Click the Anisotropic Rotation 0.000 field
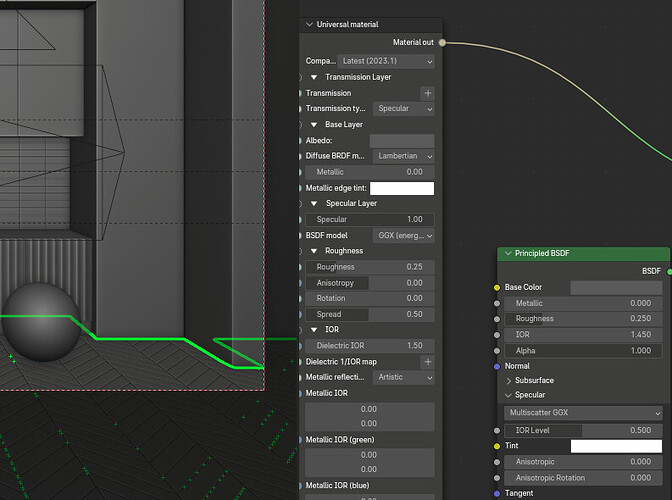This screenshot has width=672, height=500. click(x=583, y=478)
